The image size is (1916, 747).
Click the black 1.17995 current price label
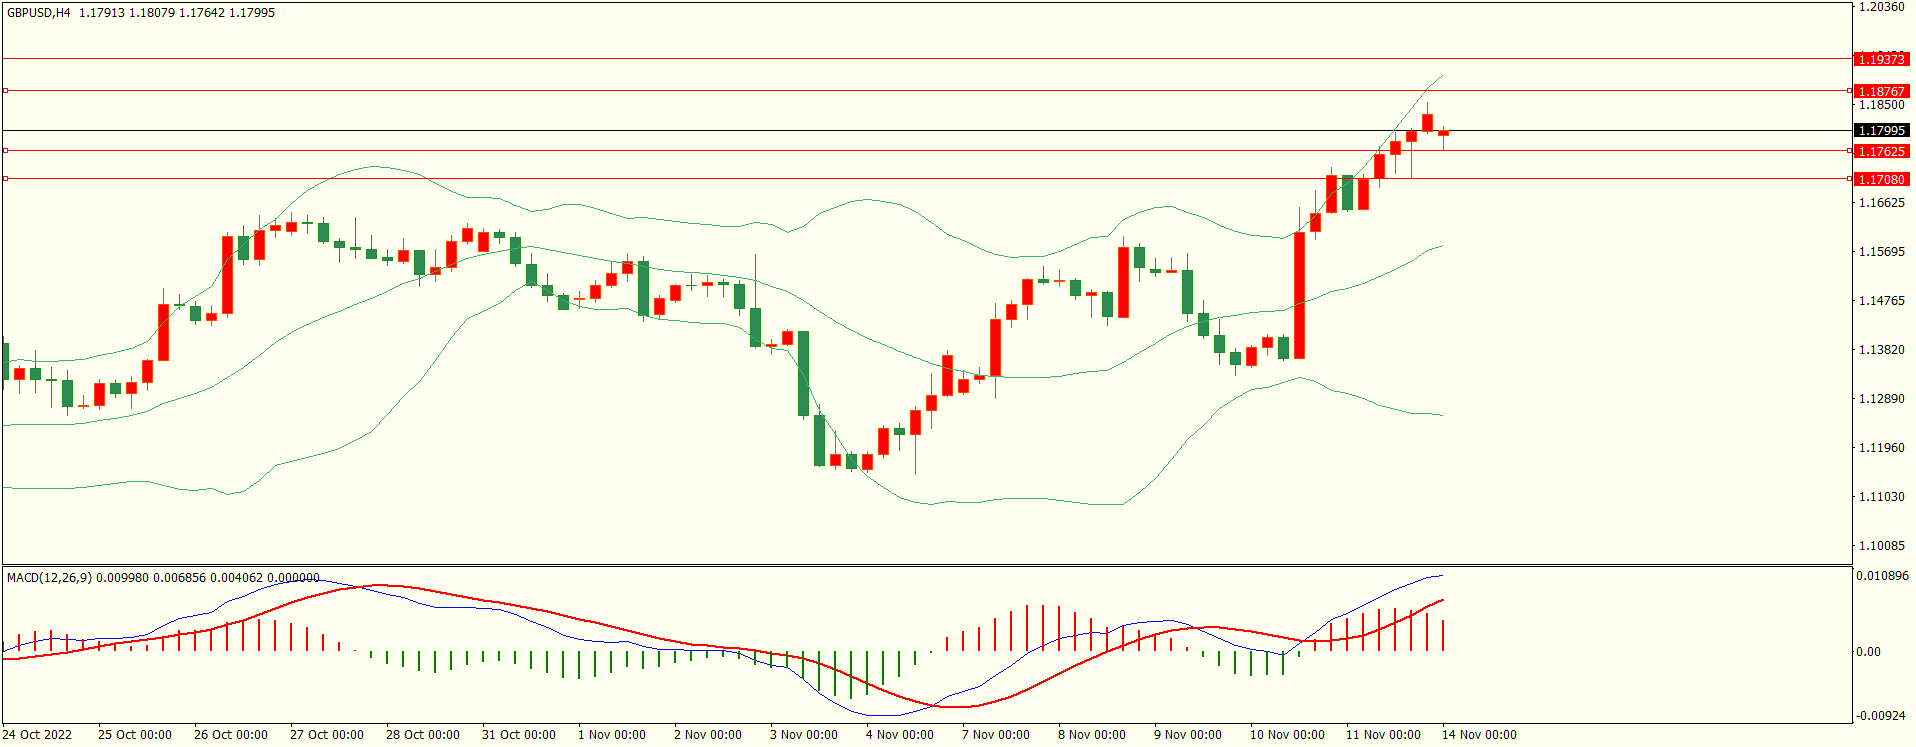pos(1880,131)
